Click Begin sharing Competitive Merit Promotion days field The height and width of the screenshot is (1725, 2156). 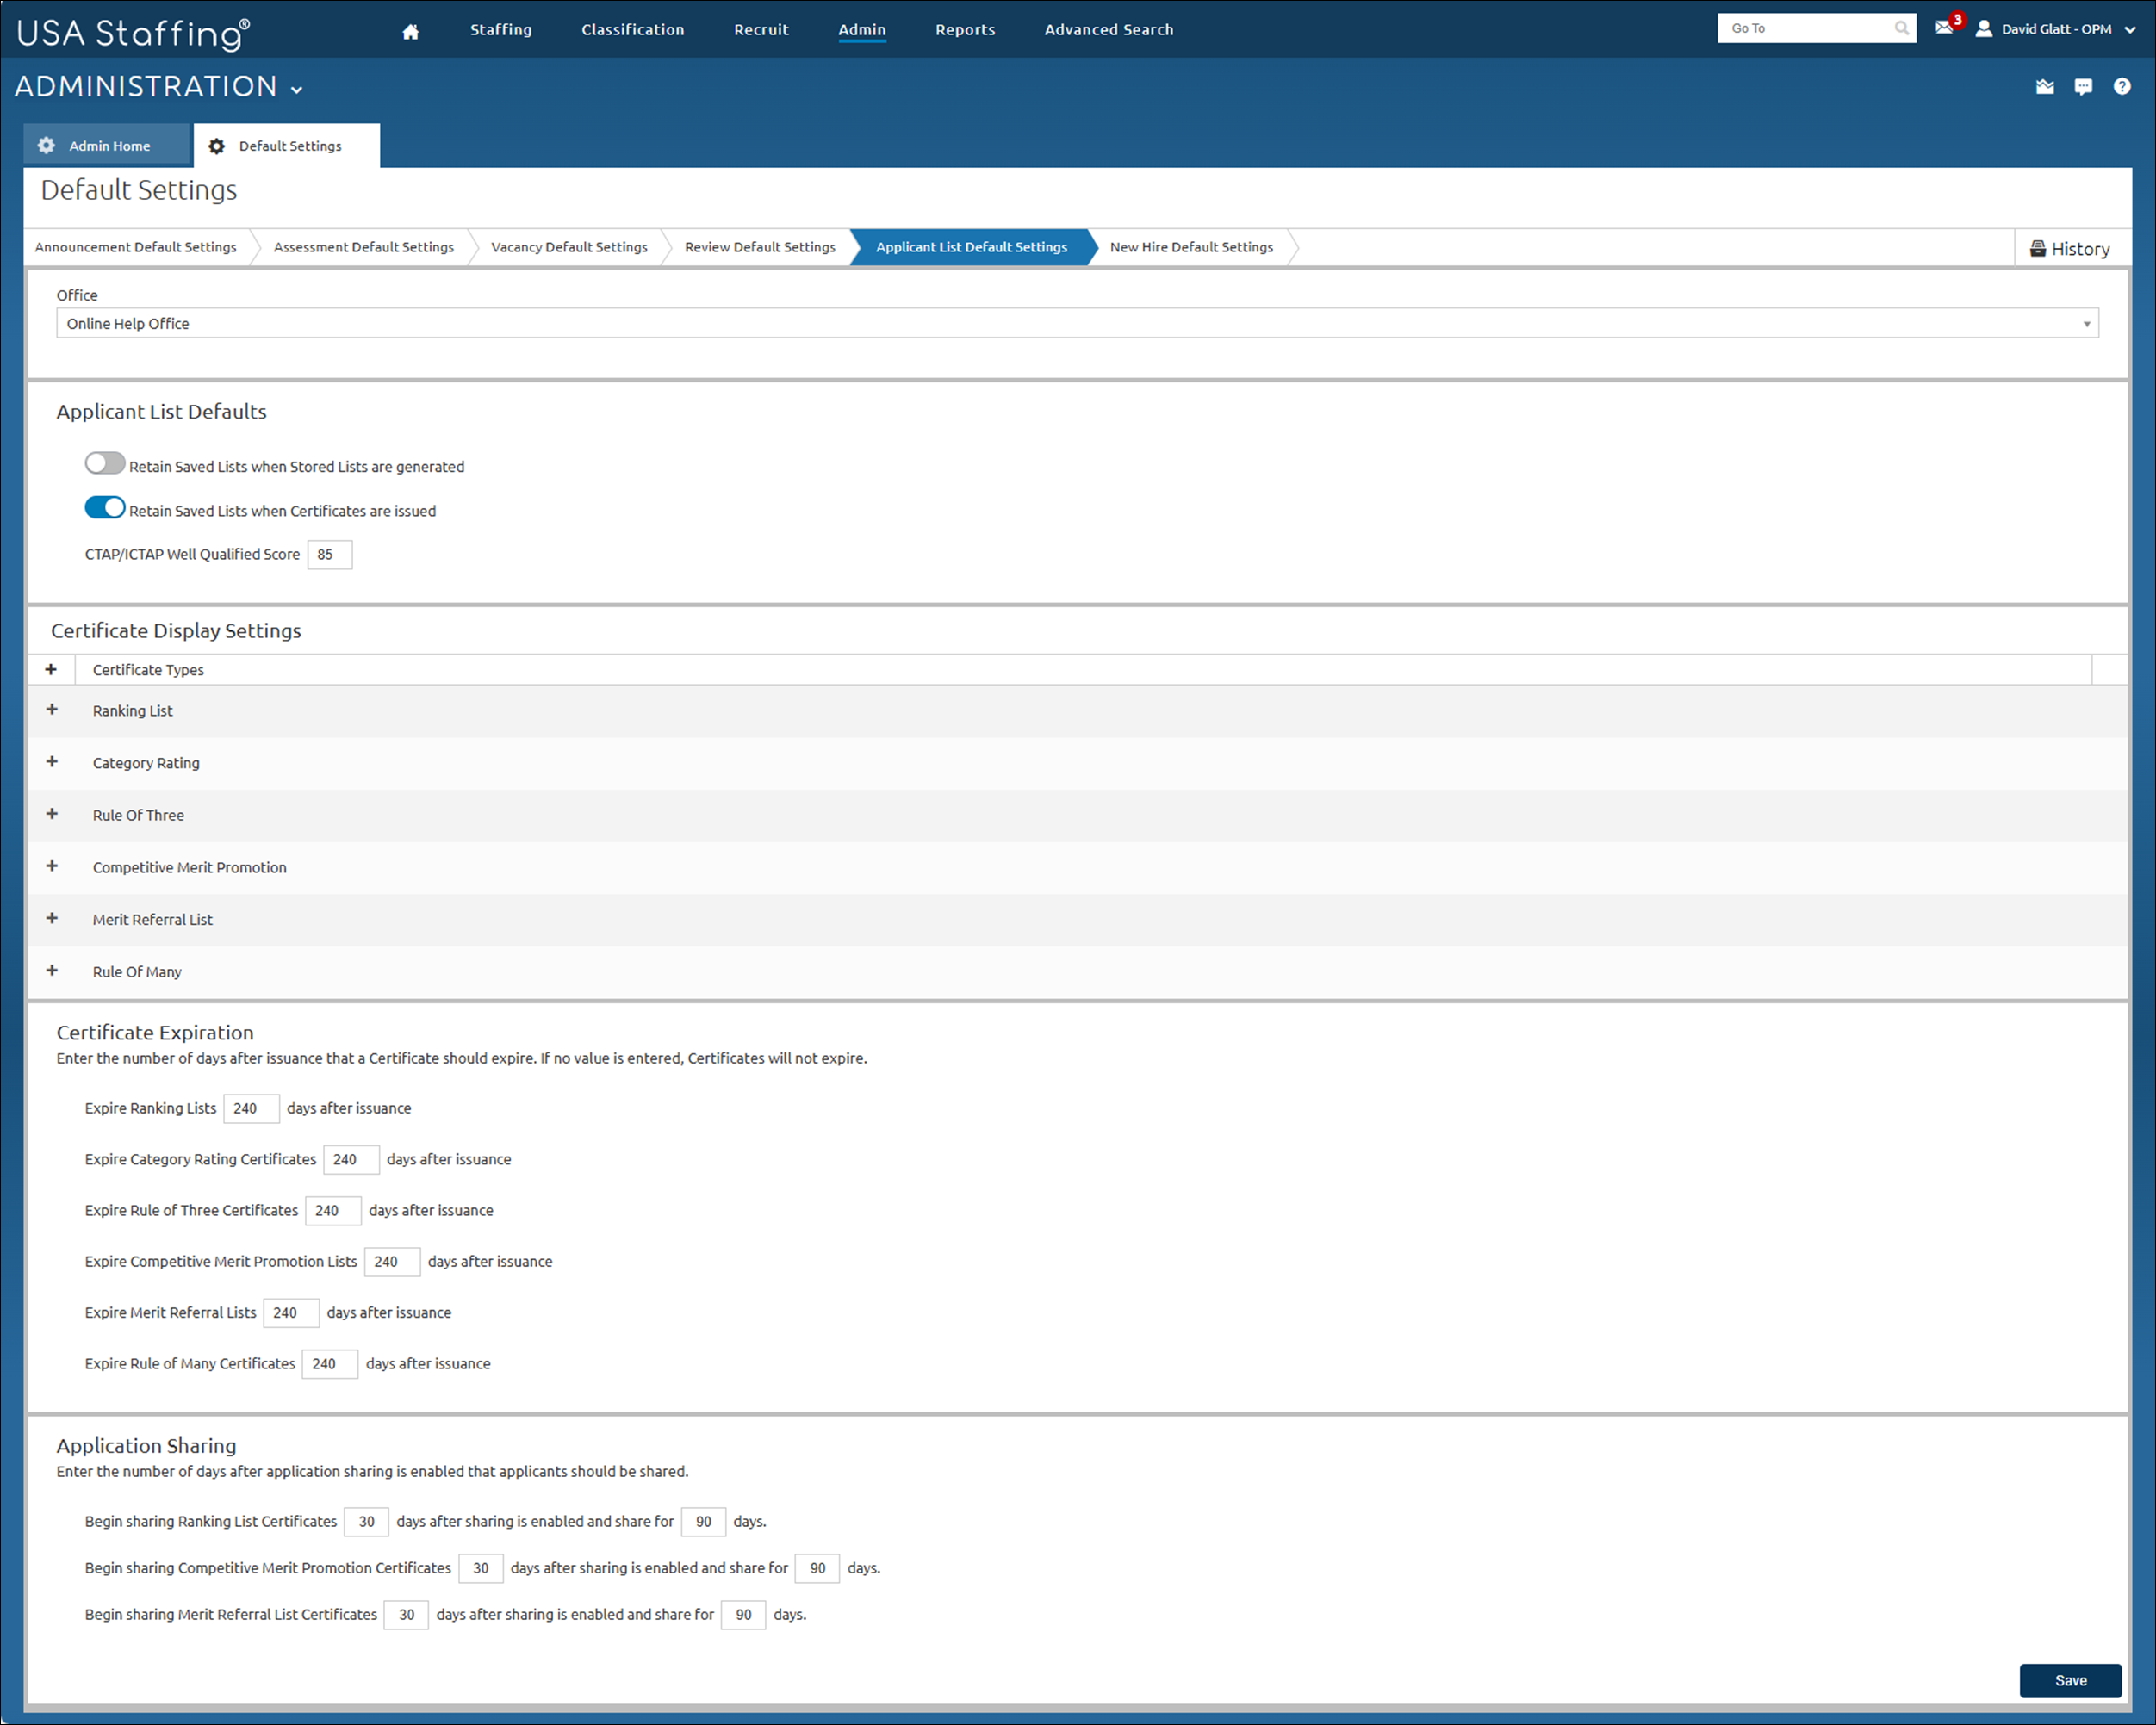point(480,1569)
